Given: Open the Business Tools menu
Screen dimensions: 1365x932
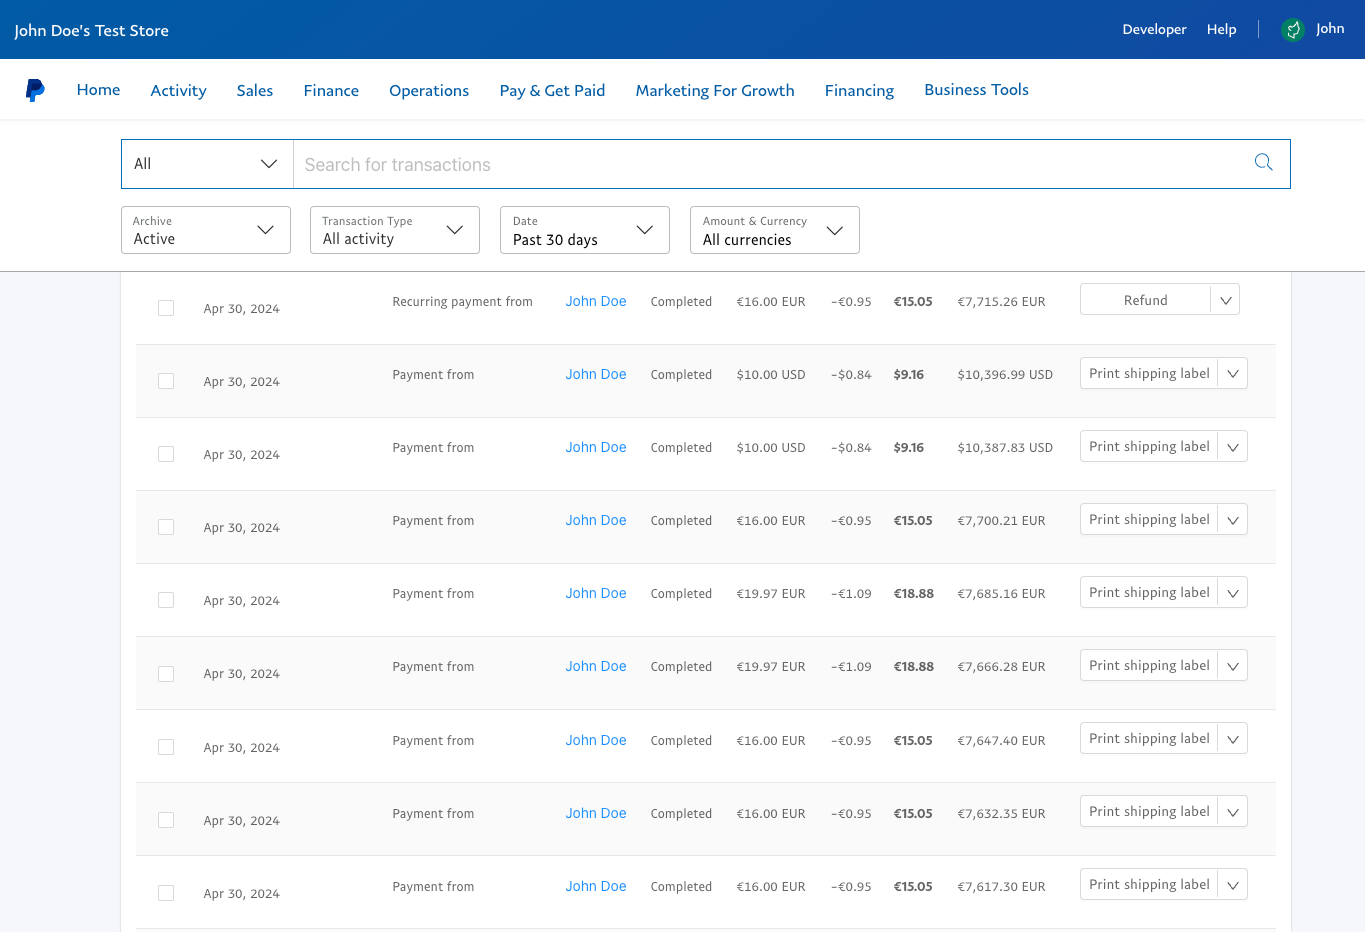Looking at the screenshot, I should 976,90.
